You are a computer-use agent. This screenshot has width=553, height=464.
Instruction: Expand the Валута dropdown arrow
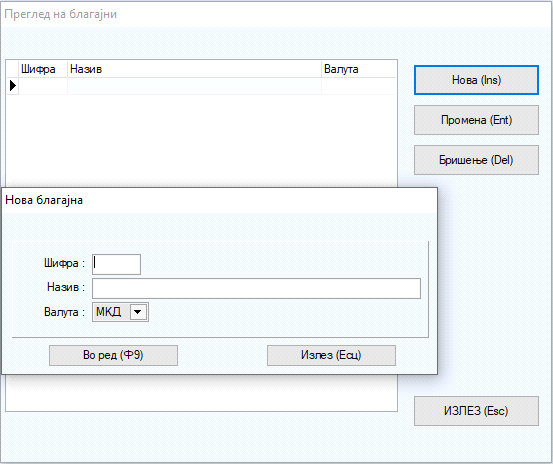(x=138, y=312)
